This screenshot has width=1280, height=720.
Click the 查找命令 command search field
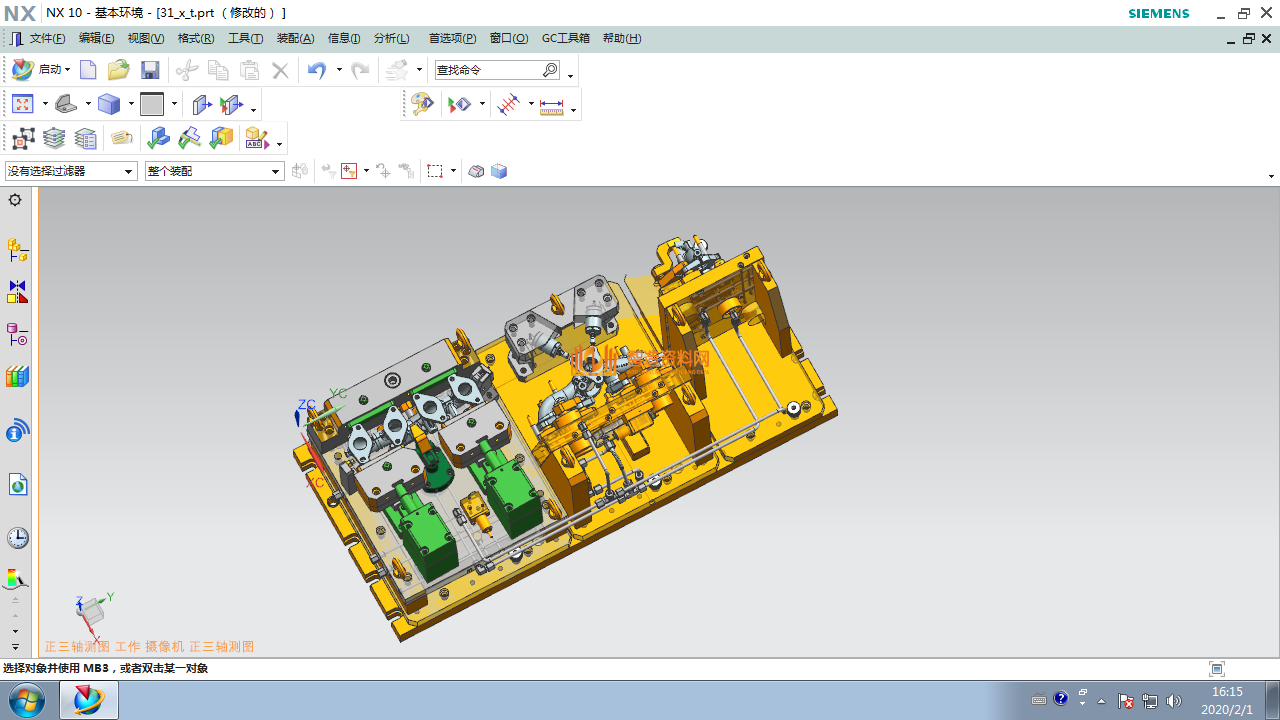487,70
